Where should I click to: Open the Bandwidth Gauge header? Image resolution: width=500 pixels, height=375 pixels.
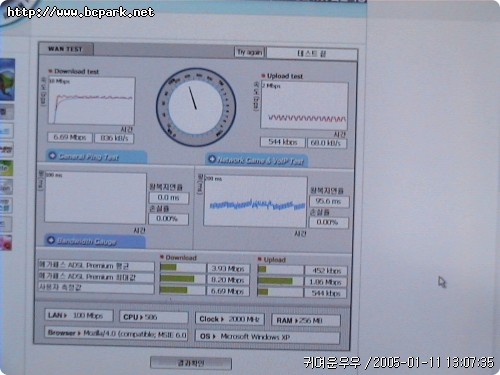pyautogui.click(x=95, y=241)
